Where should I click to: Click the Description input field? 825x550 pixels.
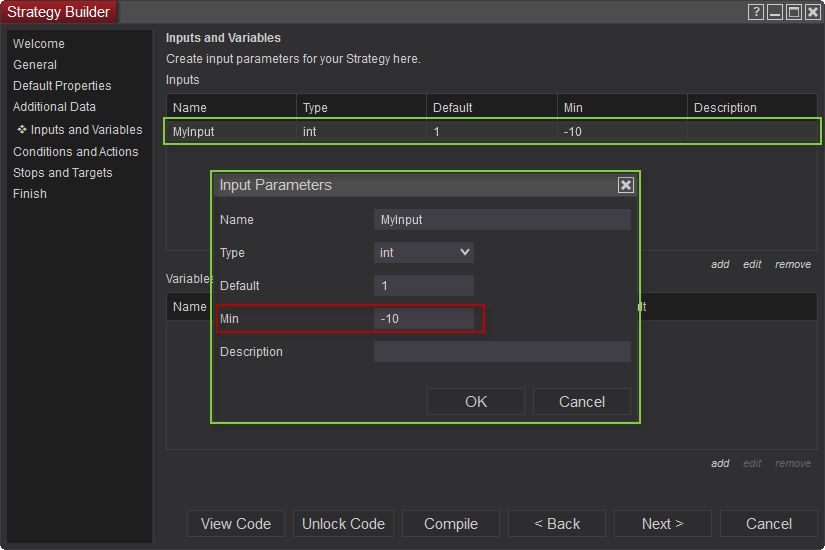[x=502, y=352]
